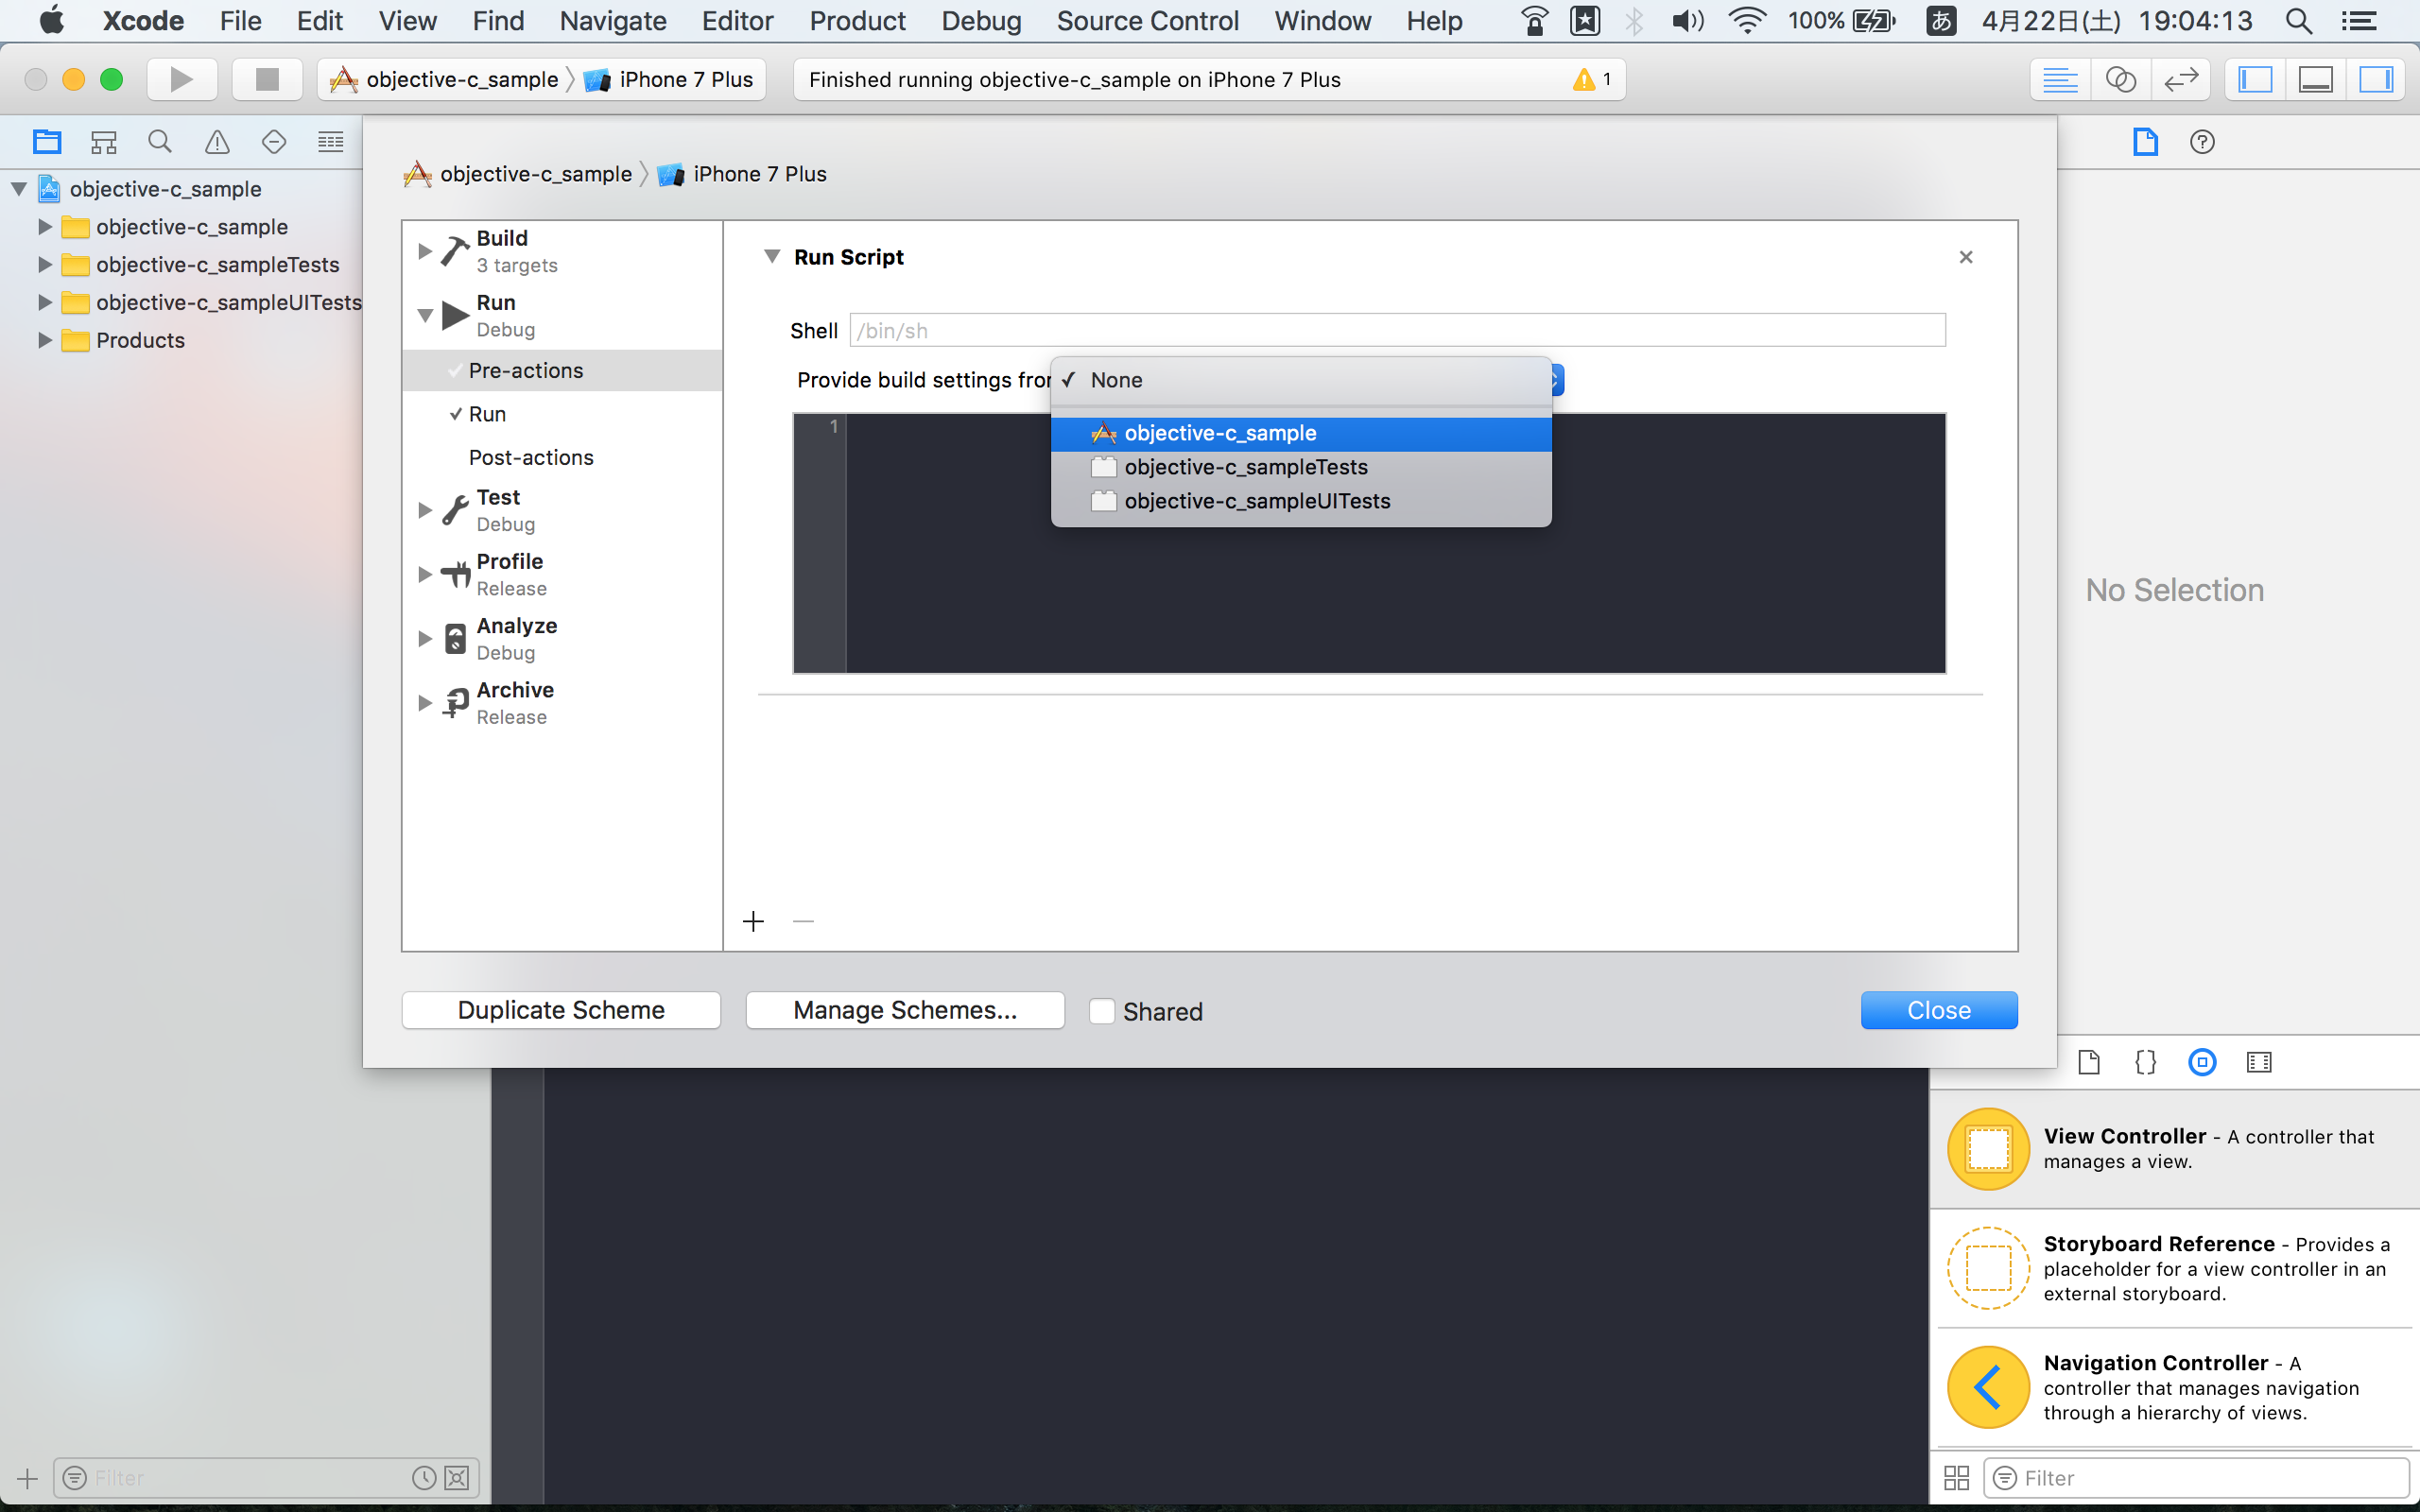This screenshot has height=1512, width=2420.
Task: Toggle the Debug area visibility
Action: pos(2316,79)
